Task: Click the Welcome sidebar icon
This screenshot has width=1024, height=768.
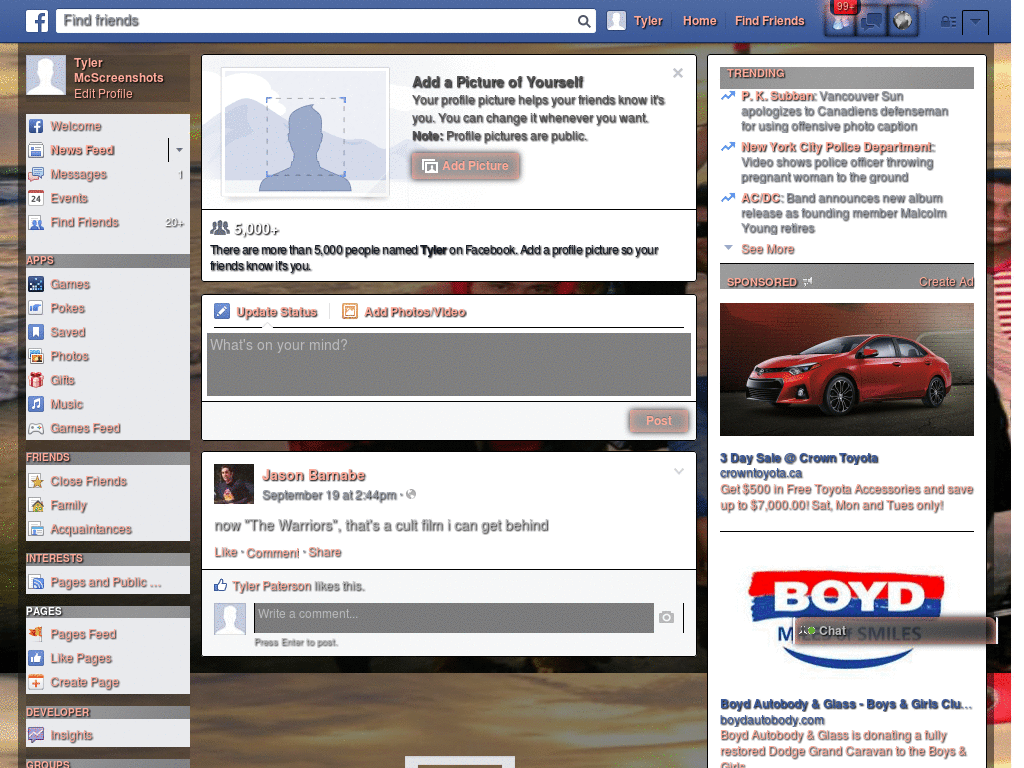Action: click(36, 126)
